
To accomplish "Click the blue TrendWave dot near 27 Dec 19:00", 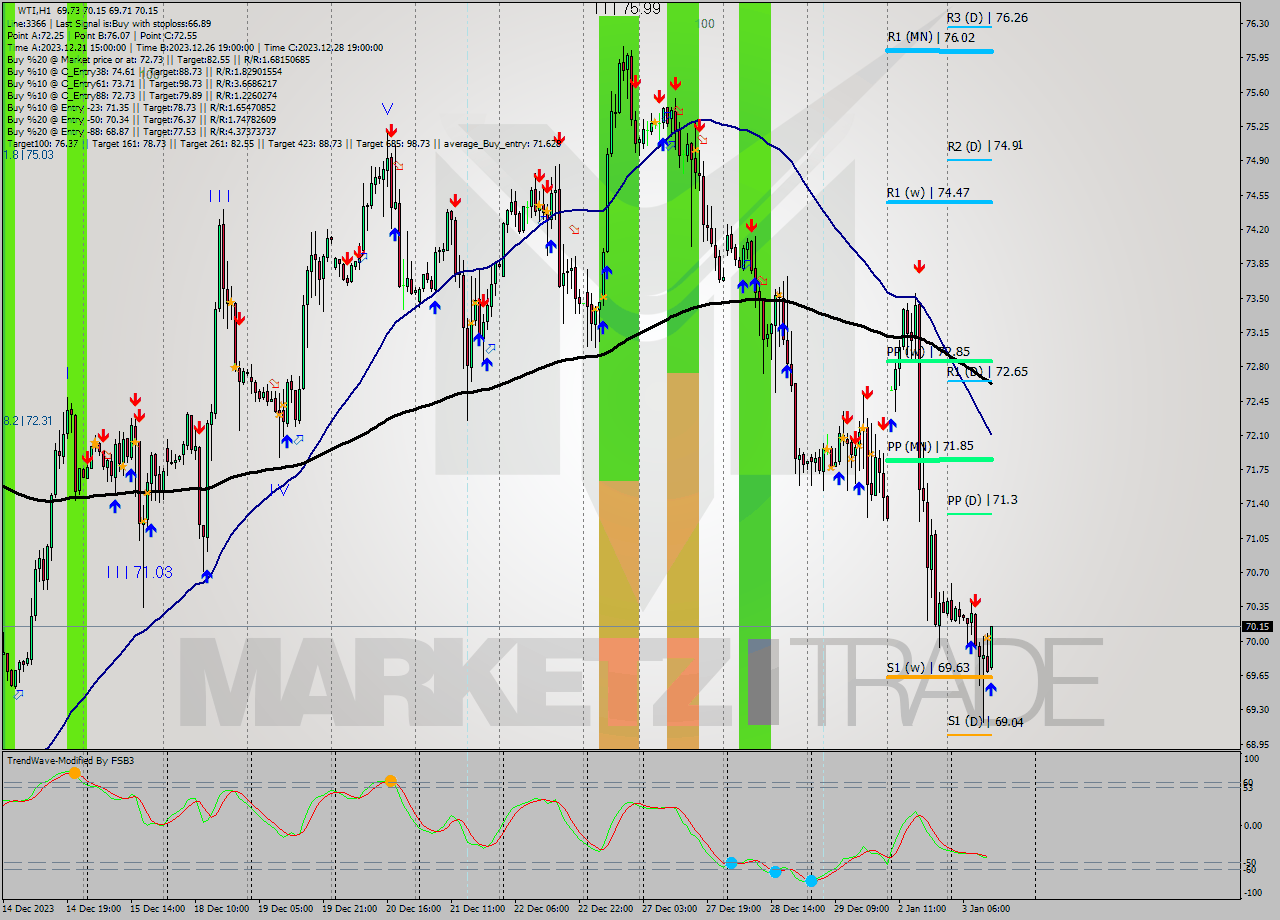I will [x=731, y=862].
